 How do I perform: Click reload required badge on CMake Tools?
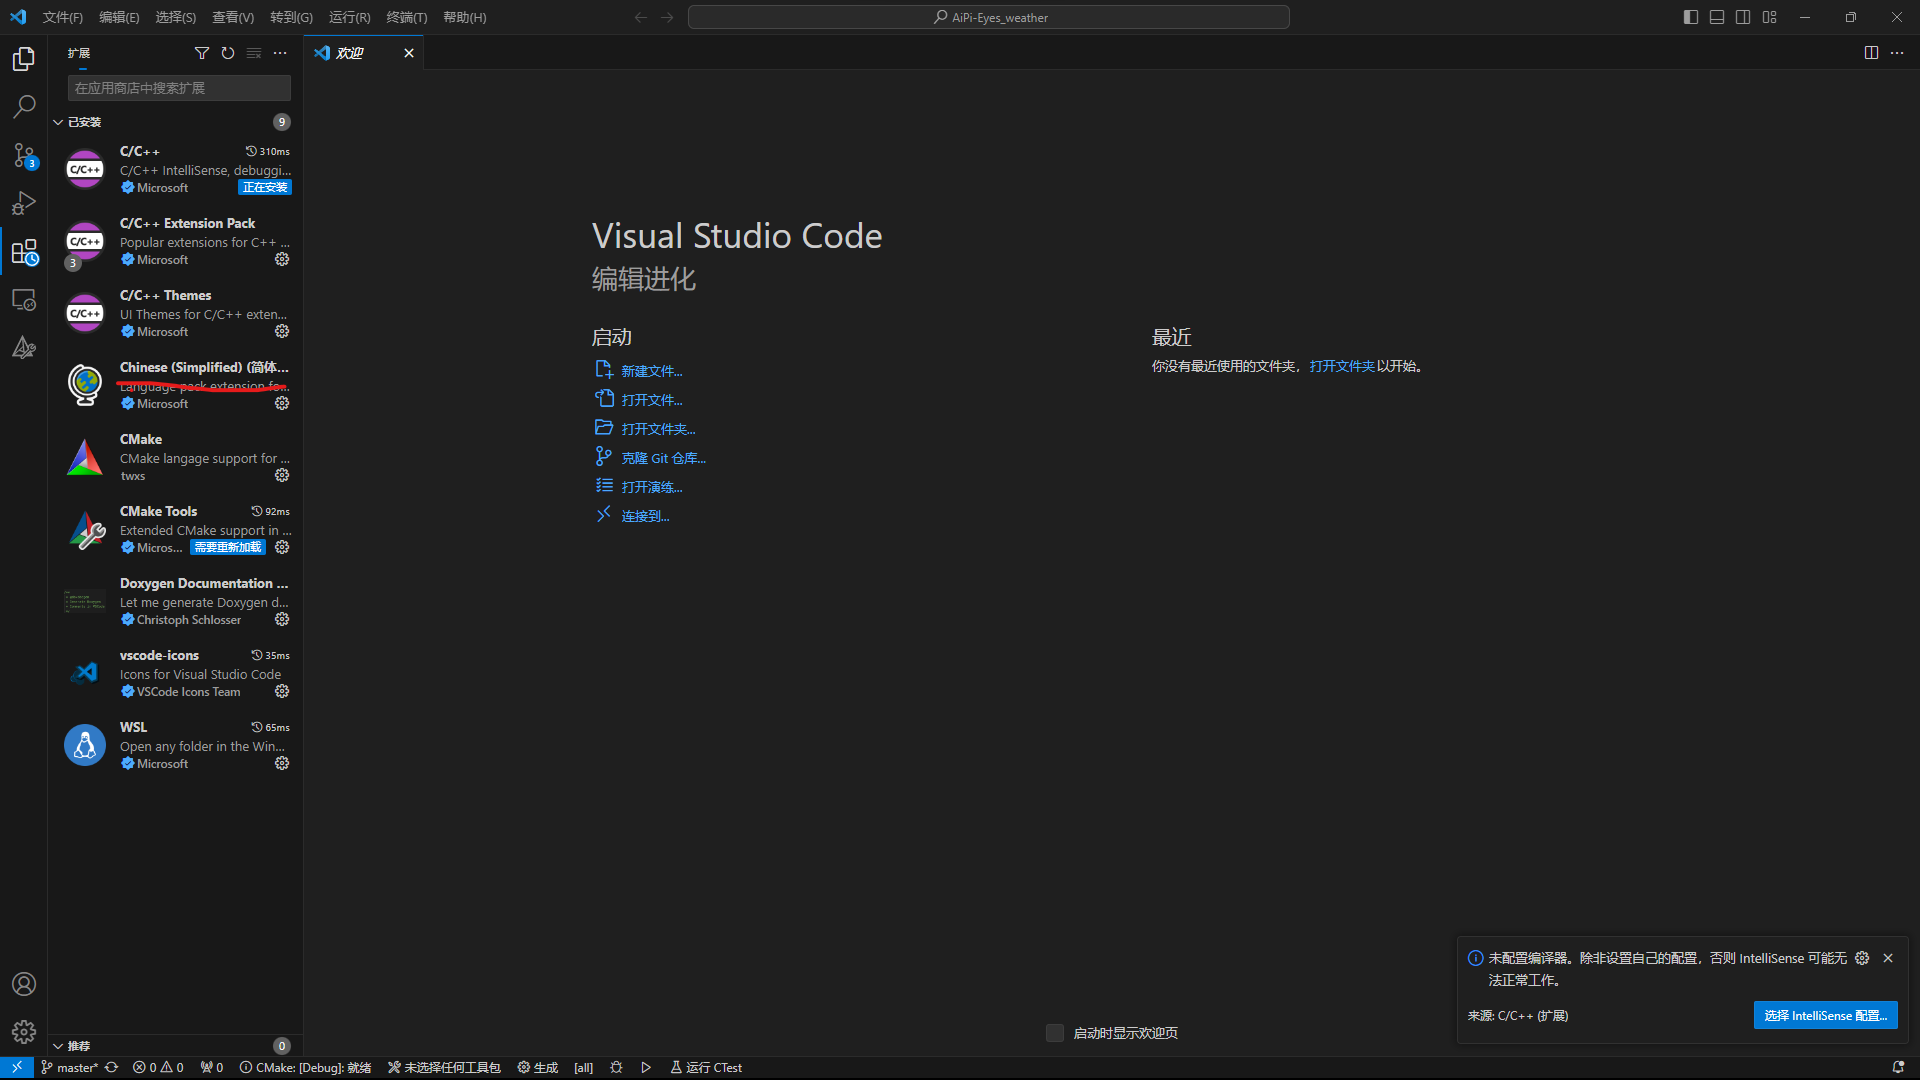228,547
